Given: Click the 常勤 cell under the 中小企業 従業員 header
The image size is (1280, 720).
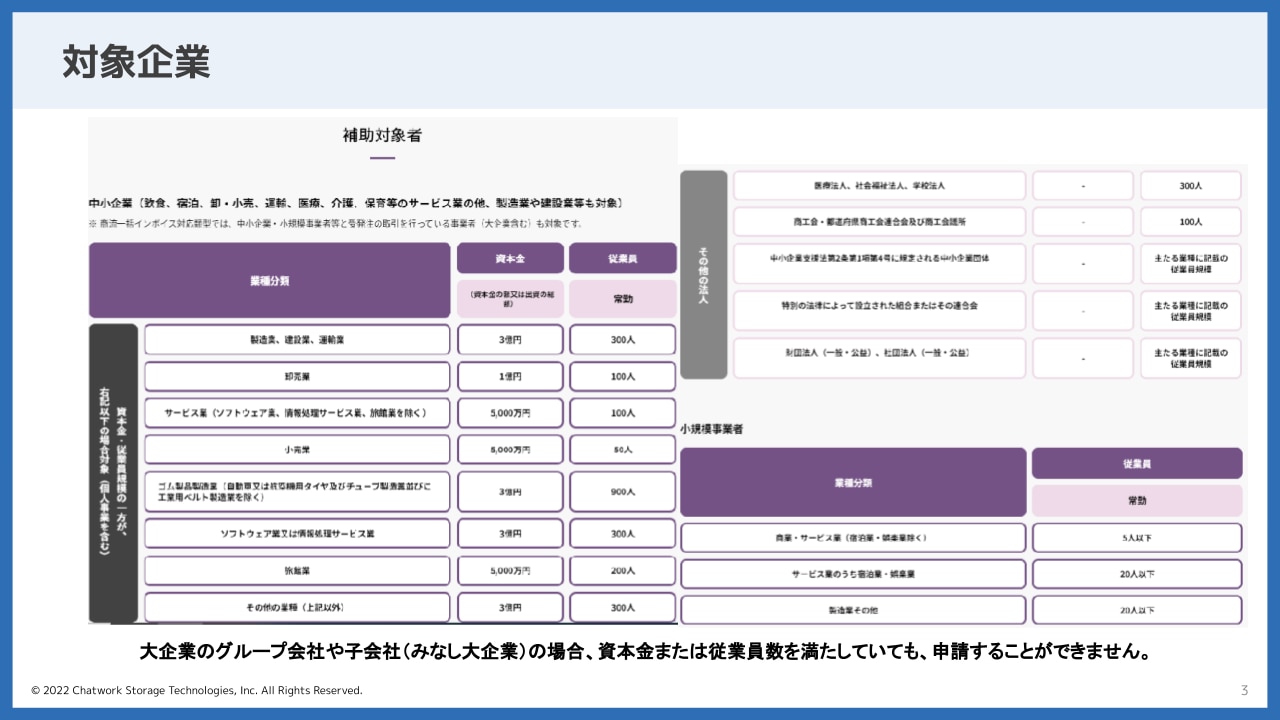Looking at the screenshot, I should [623, 298].
